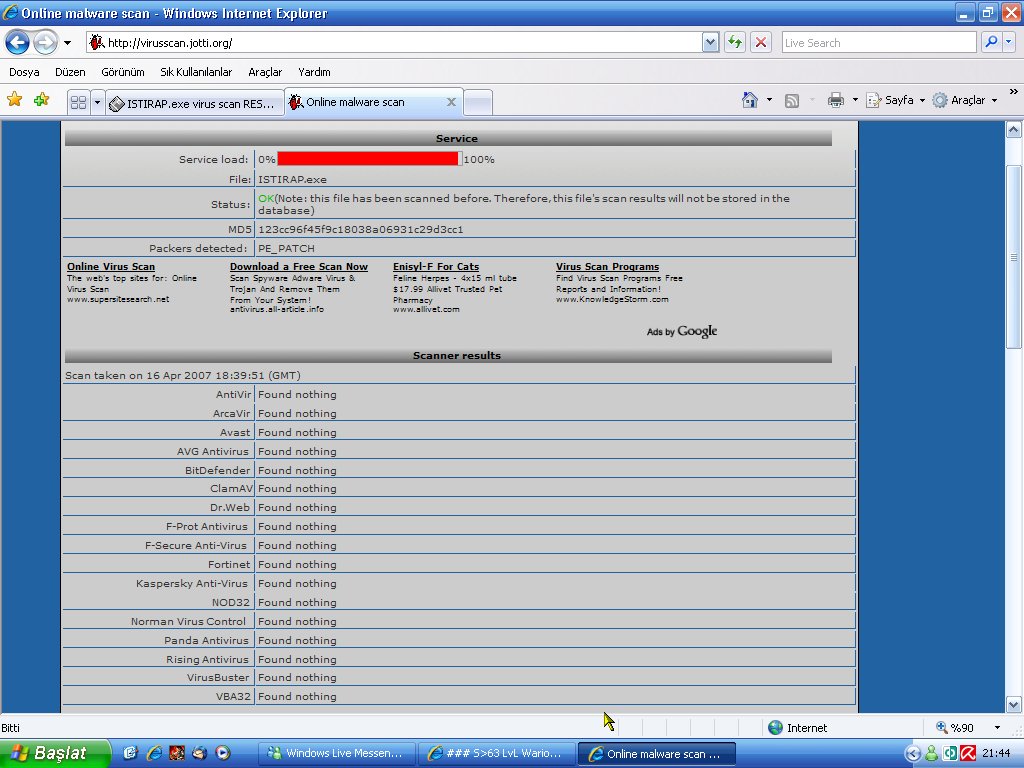Click Online malware scan taskbar button

tap(657, 754)
